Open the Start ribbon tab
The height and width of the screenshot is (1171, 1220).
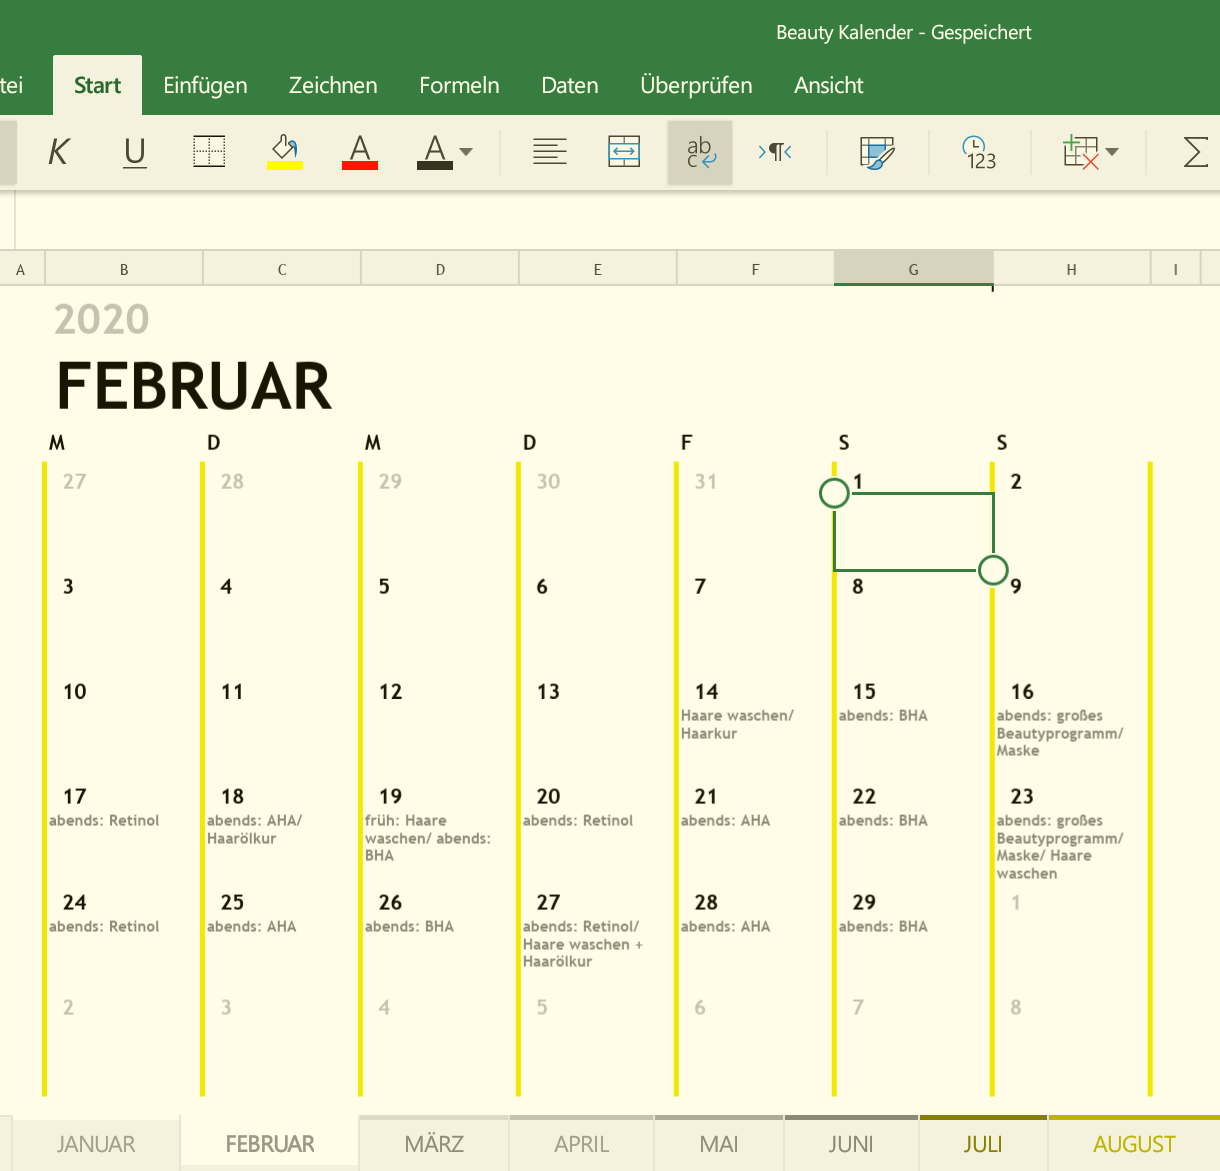97,85
